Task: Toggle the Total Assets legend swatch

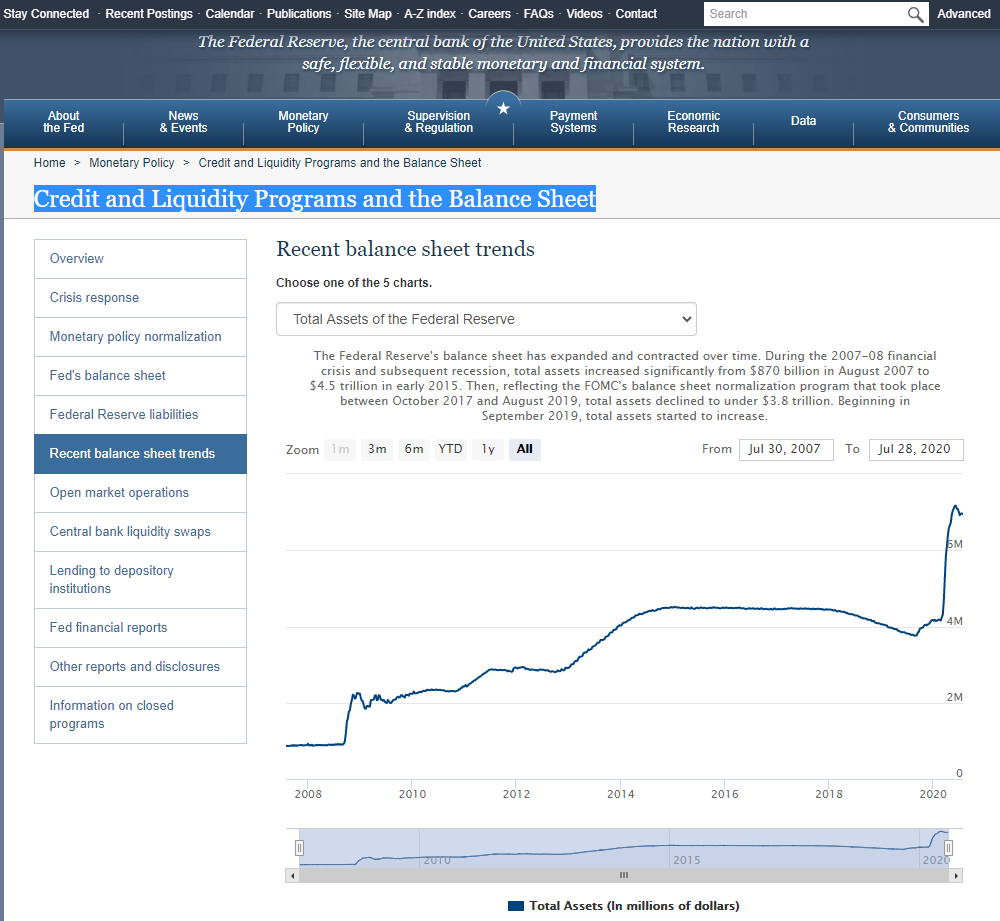Action: coord(515,906)
